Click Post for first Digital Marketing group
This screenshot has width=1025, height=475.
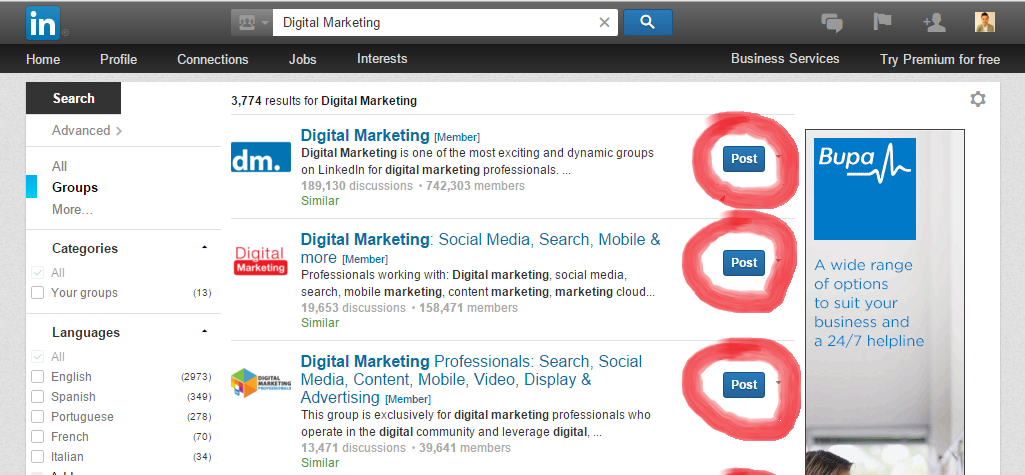744,158
